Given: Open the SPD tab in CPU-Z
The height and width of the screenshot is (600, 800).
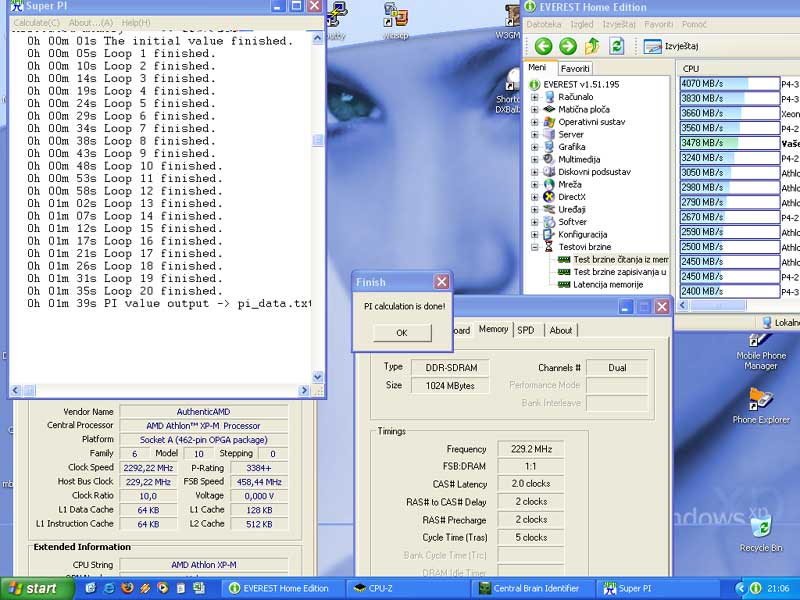Looking at the screenshot, I should [525, 330].
